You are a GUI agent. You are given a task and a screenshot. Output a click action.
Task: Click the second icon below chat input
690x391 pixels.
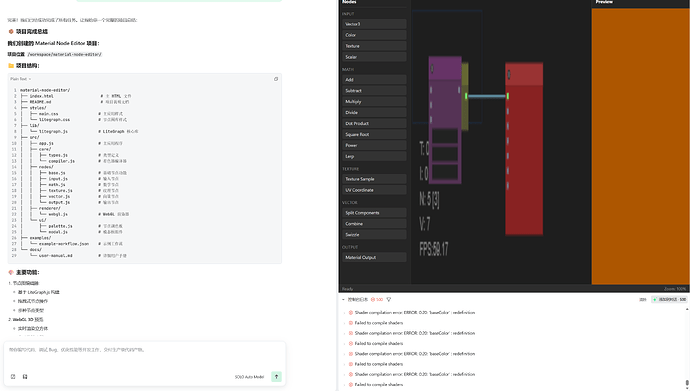[25, 376]
